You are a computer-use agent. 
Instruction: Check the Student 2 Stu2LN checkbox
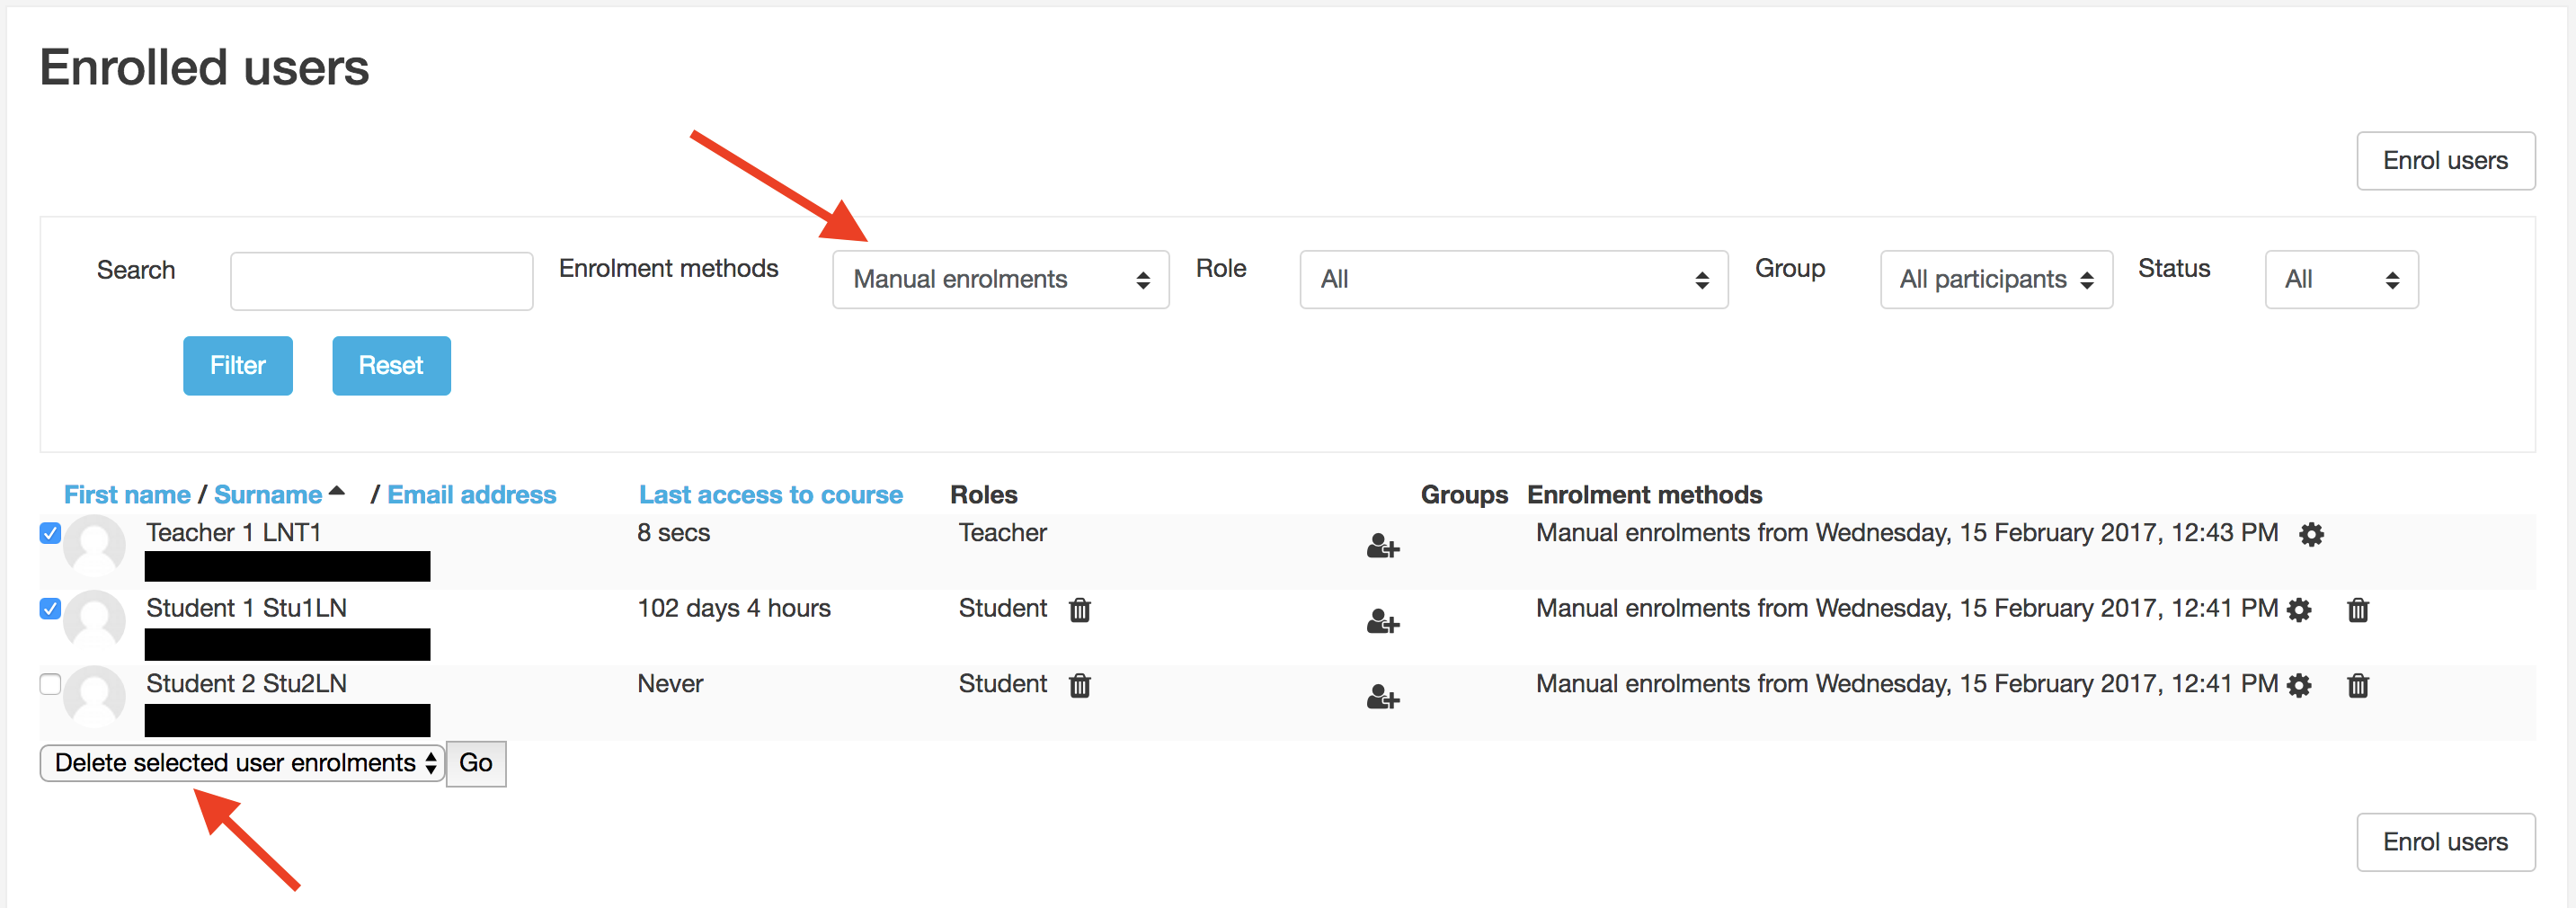coord(50,684)
